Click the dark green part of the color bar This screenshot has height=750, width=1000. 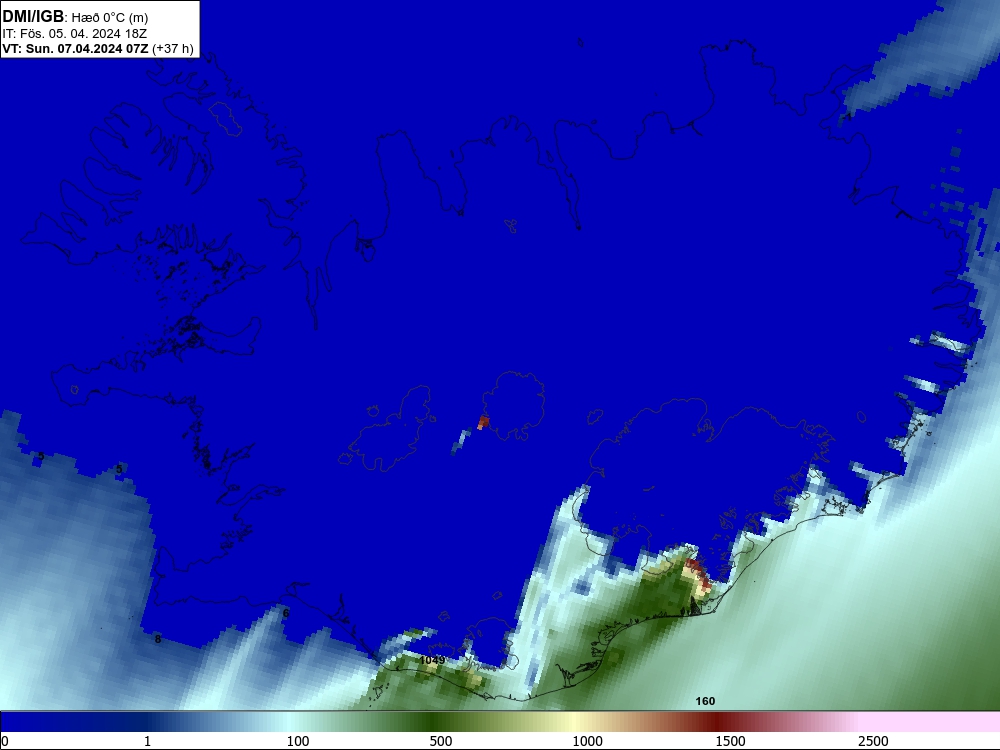[x=434, y=722]
